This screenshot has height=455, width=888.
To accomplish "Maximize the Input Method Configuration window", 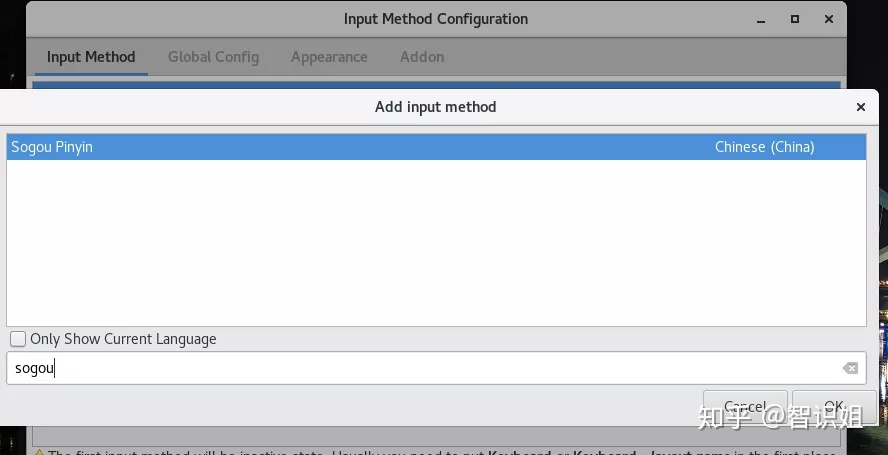I will point(795,19).
